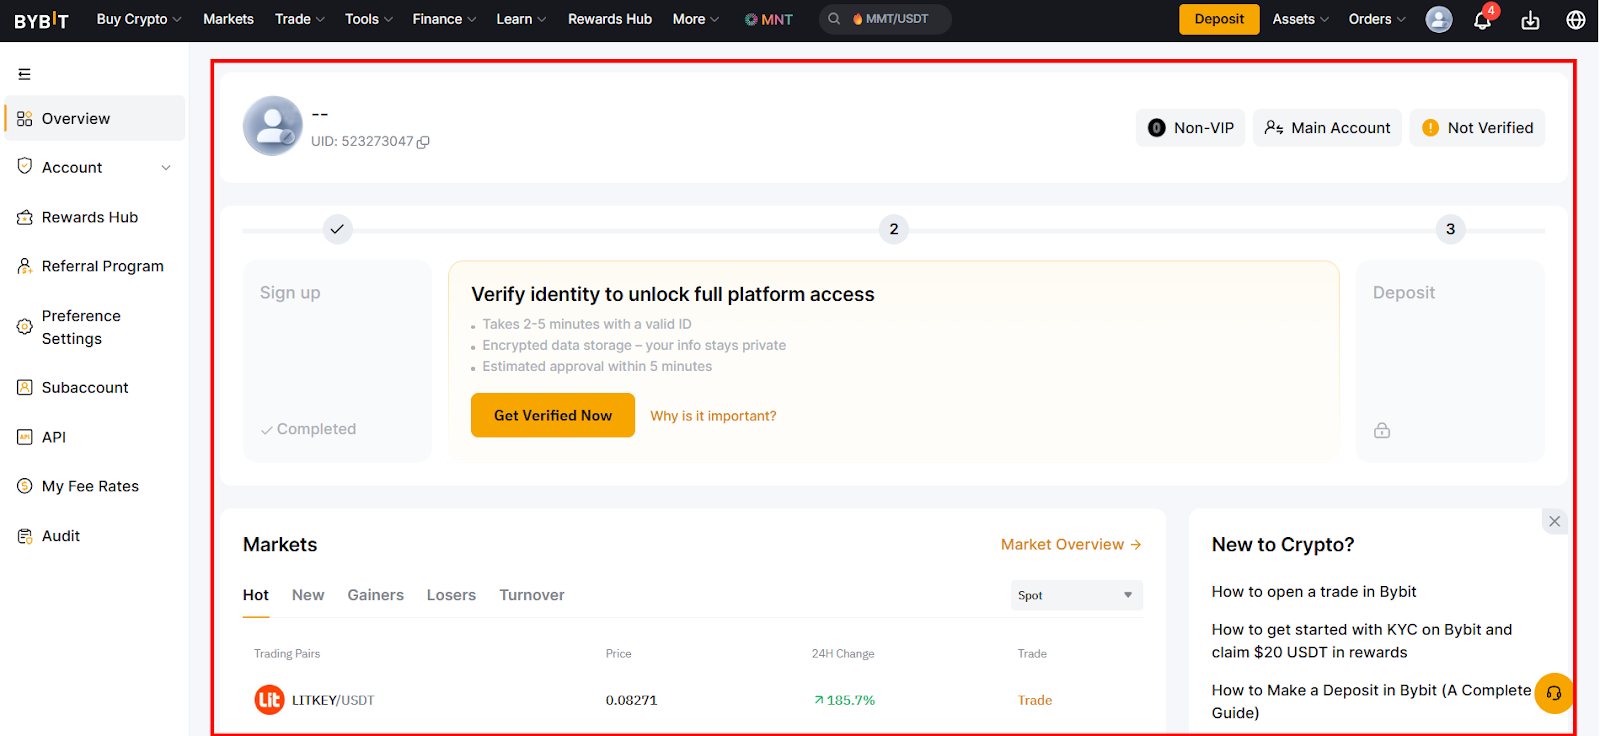The image size is (1600, 736).
Task: Open the Why is it important link
Action: coord(713,416)
